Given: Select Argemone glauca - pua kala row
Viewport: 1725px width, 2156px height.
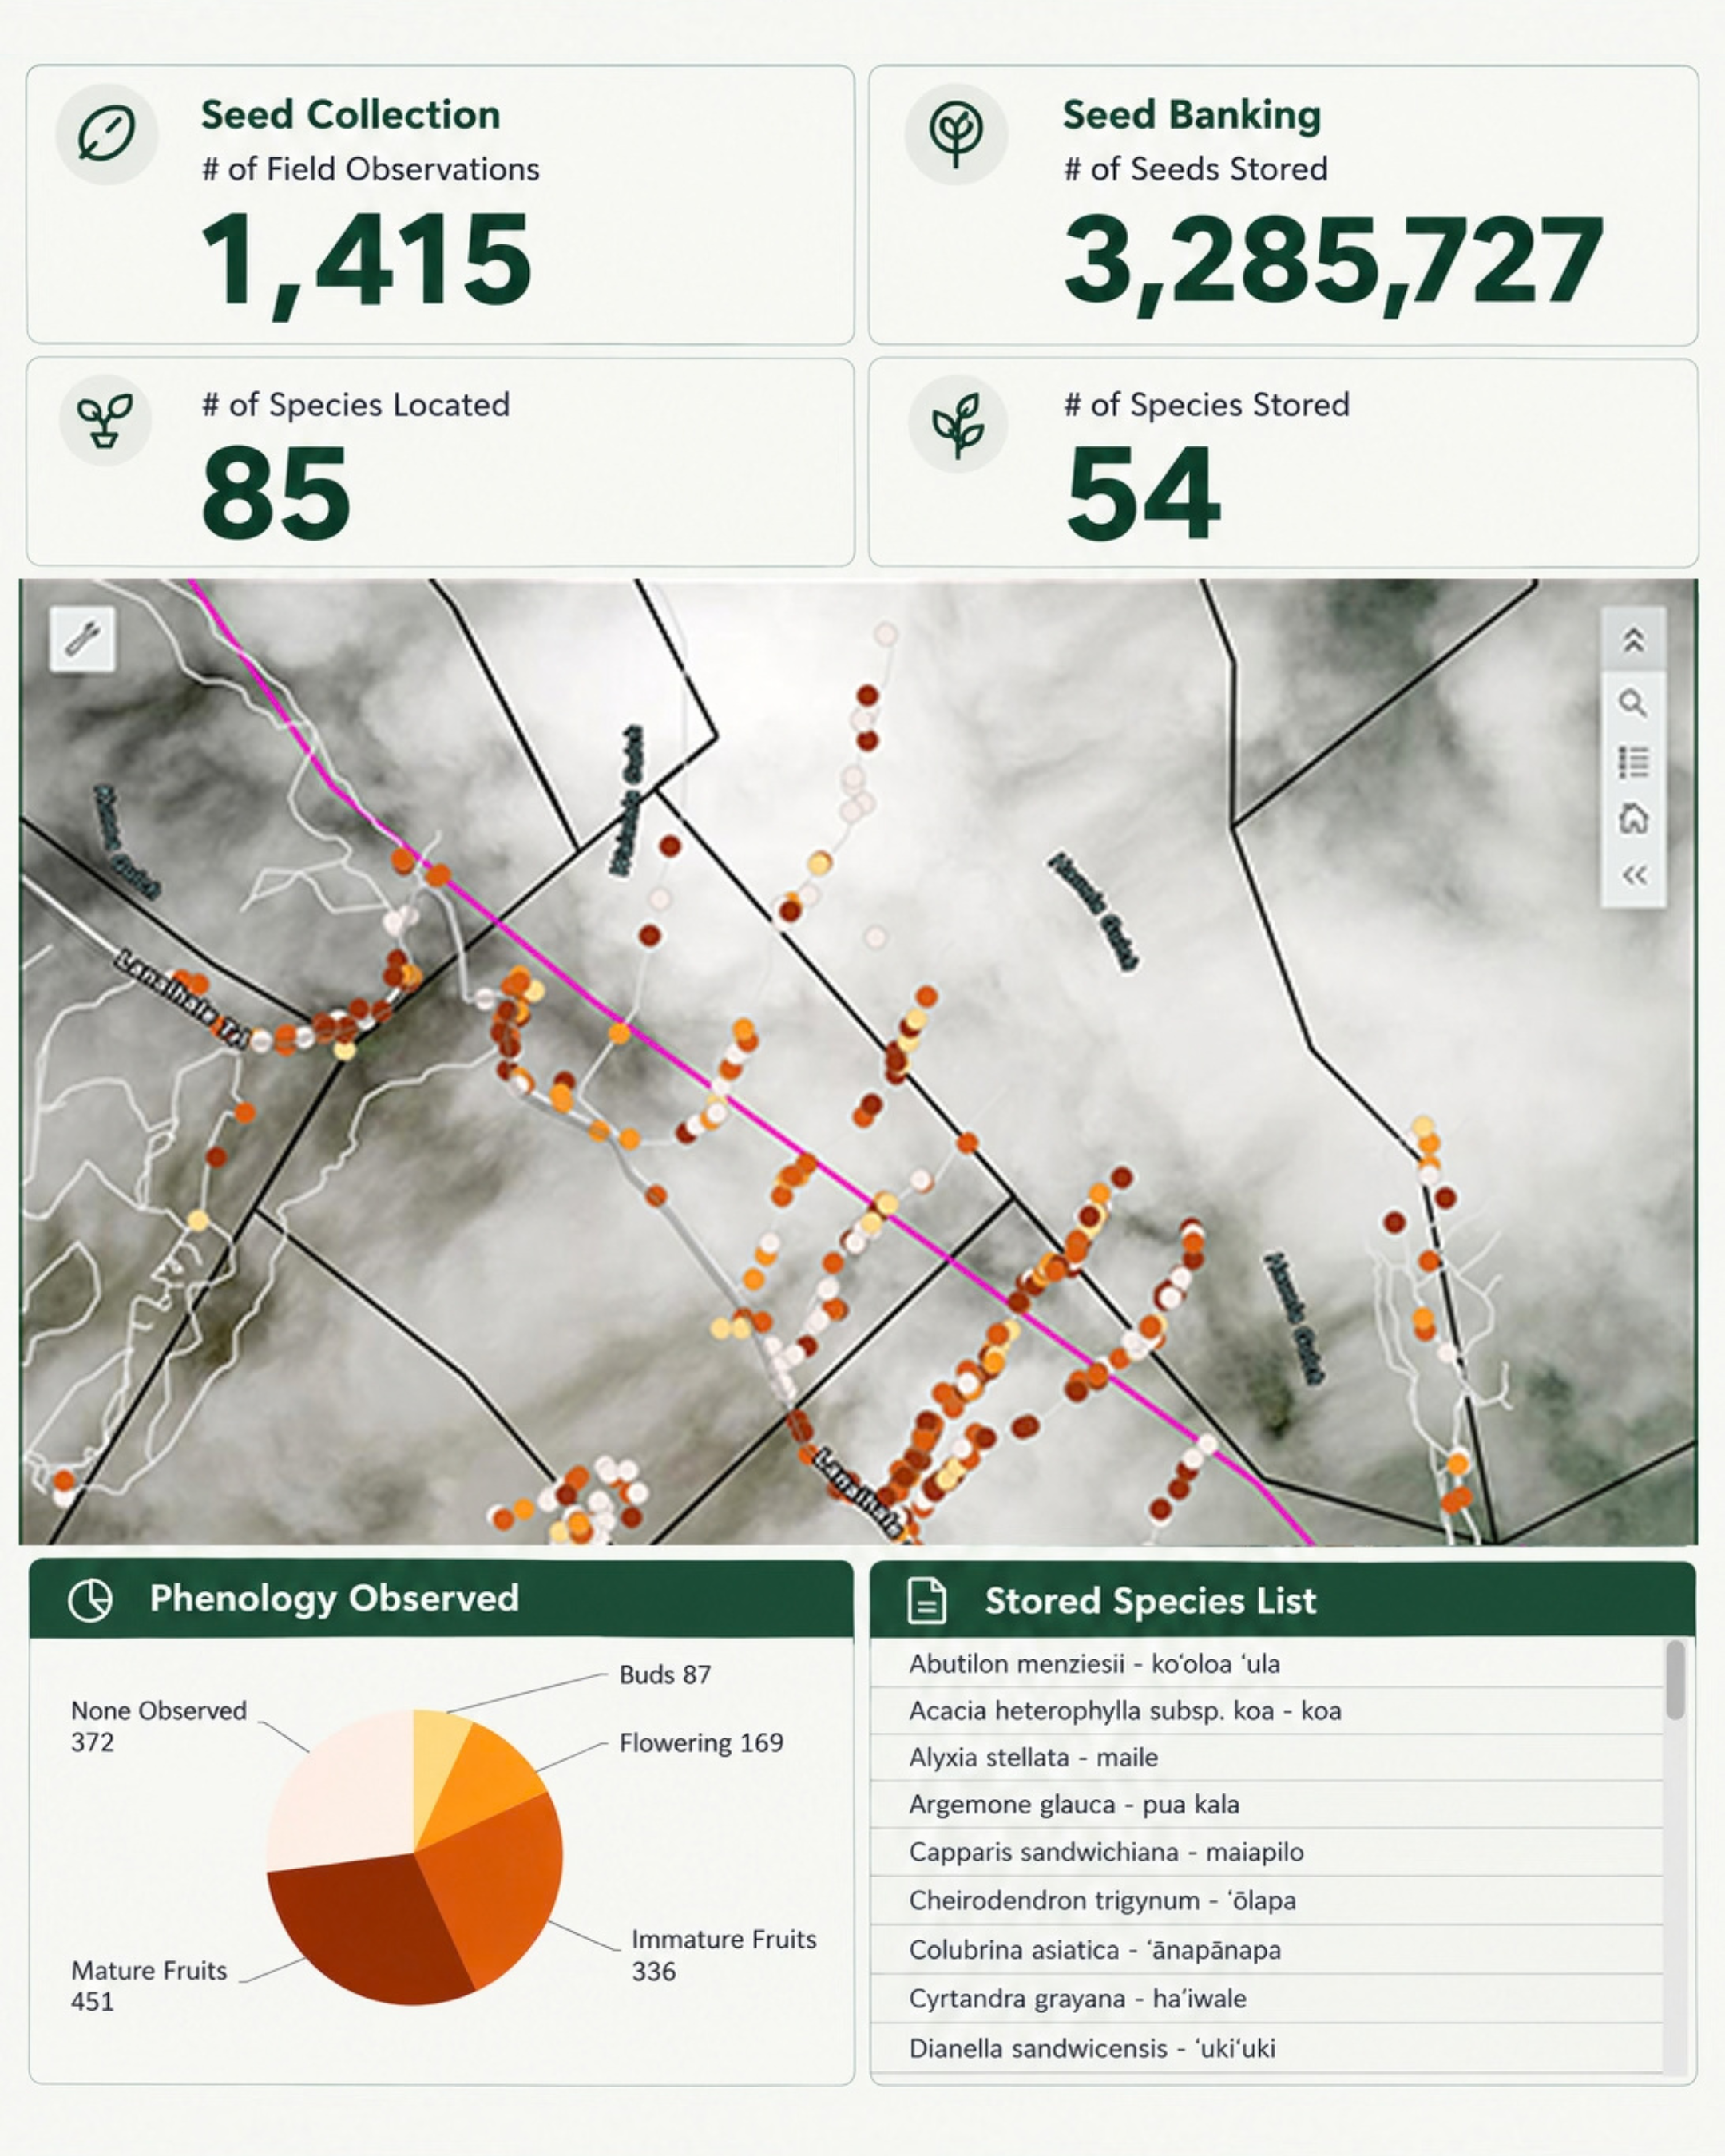Looking at the screenshot, I should [1266, 1804].
